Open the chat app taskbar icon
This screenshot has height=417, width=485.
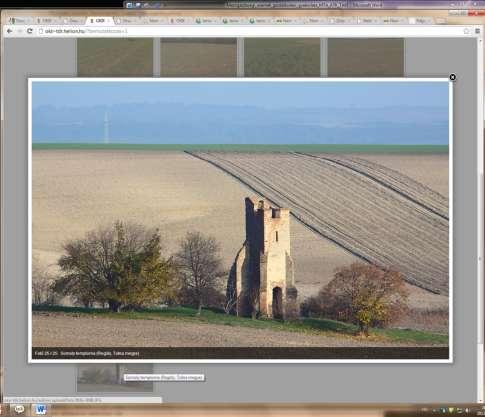19,409
